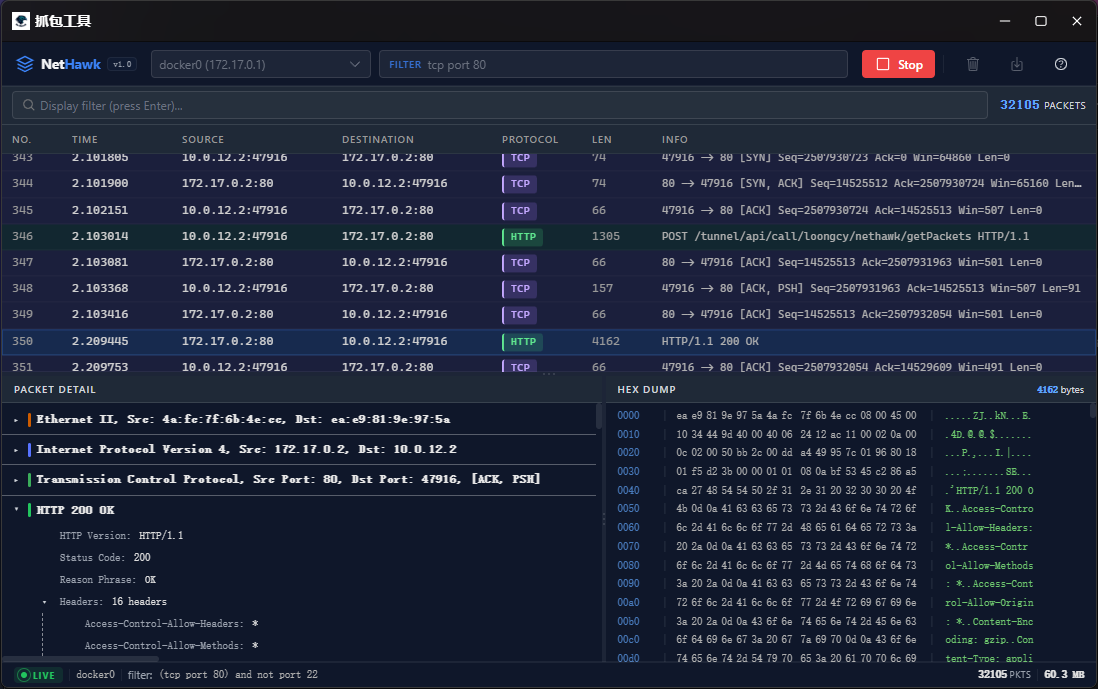
Task: Expand Transmission Control Protocol section
Action: [x=16, y=480]
